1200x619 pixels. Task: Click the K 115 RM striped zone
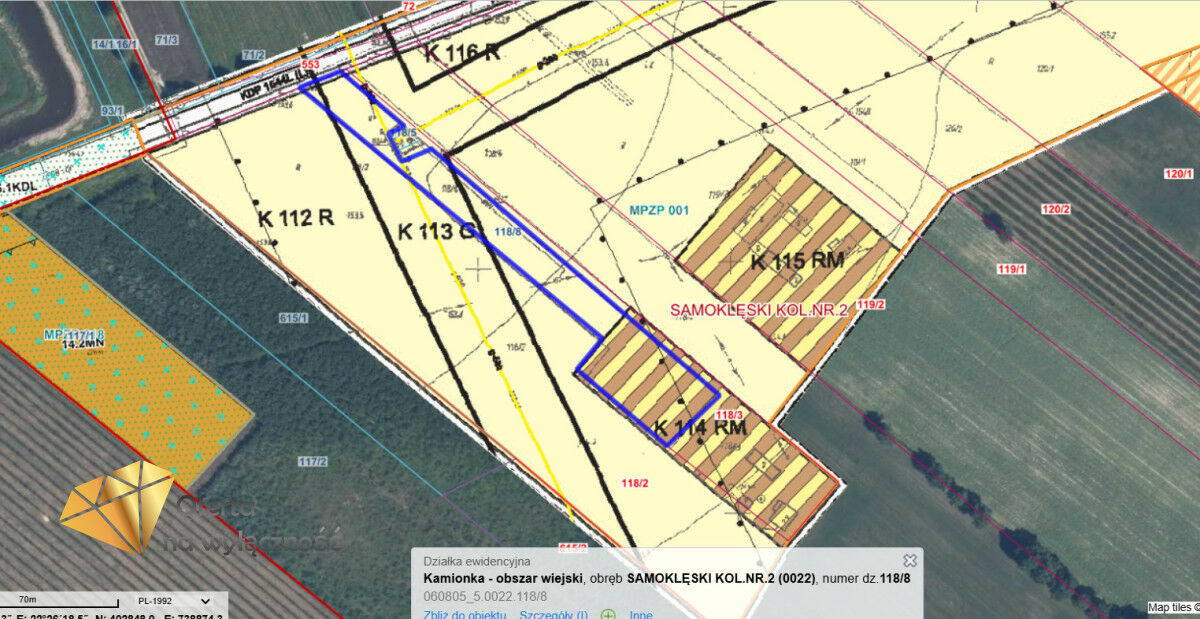click(x=797, y=261)
